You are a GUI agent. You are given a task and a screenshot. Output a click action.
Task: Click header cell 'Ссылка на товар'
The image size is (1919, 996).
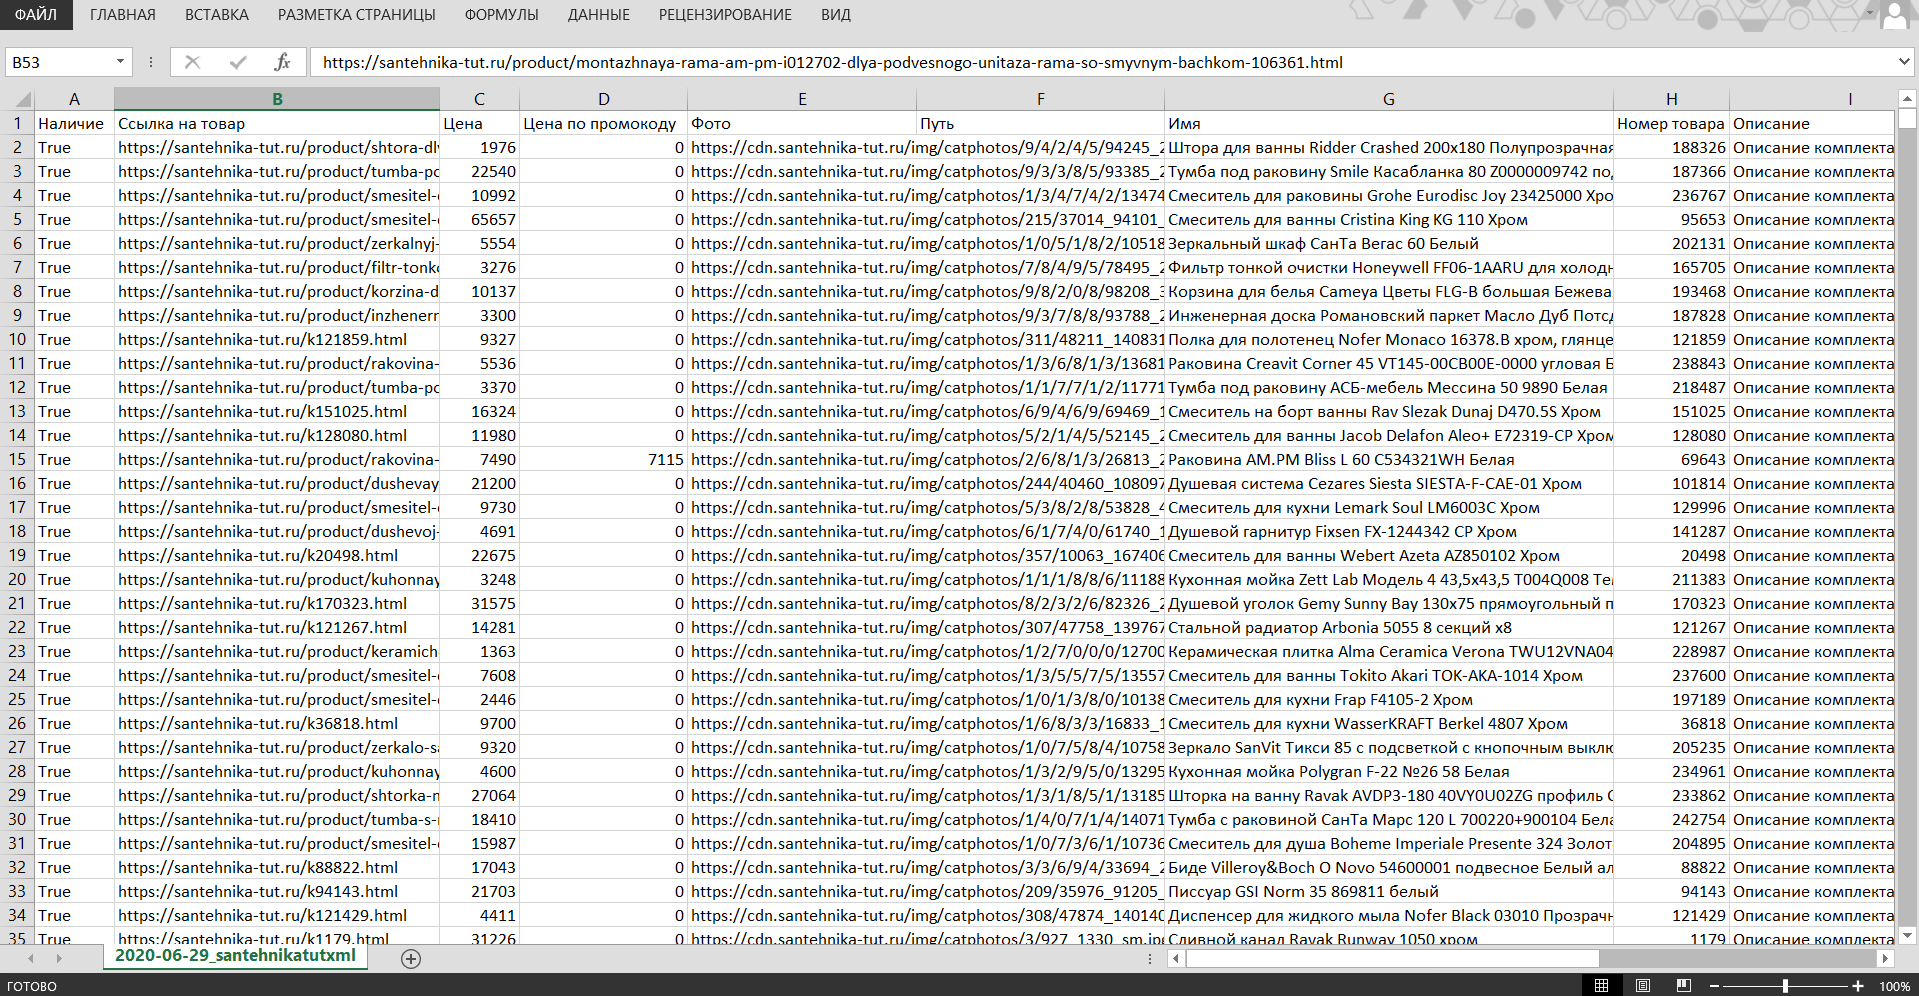(x=277, y=123)
